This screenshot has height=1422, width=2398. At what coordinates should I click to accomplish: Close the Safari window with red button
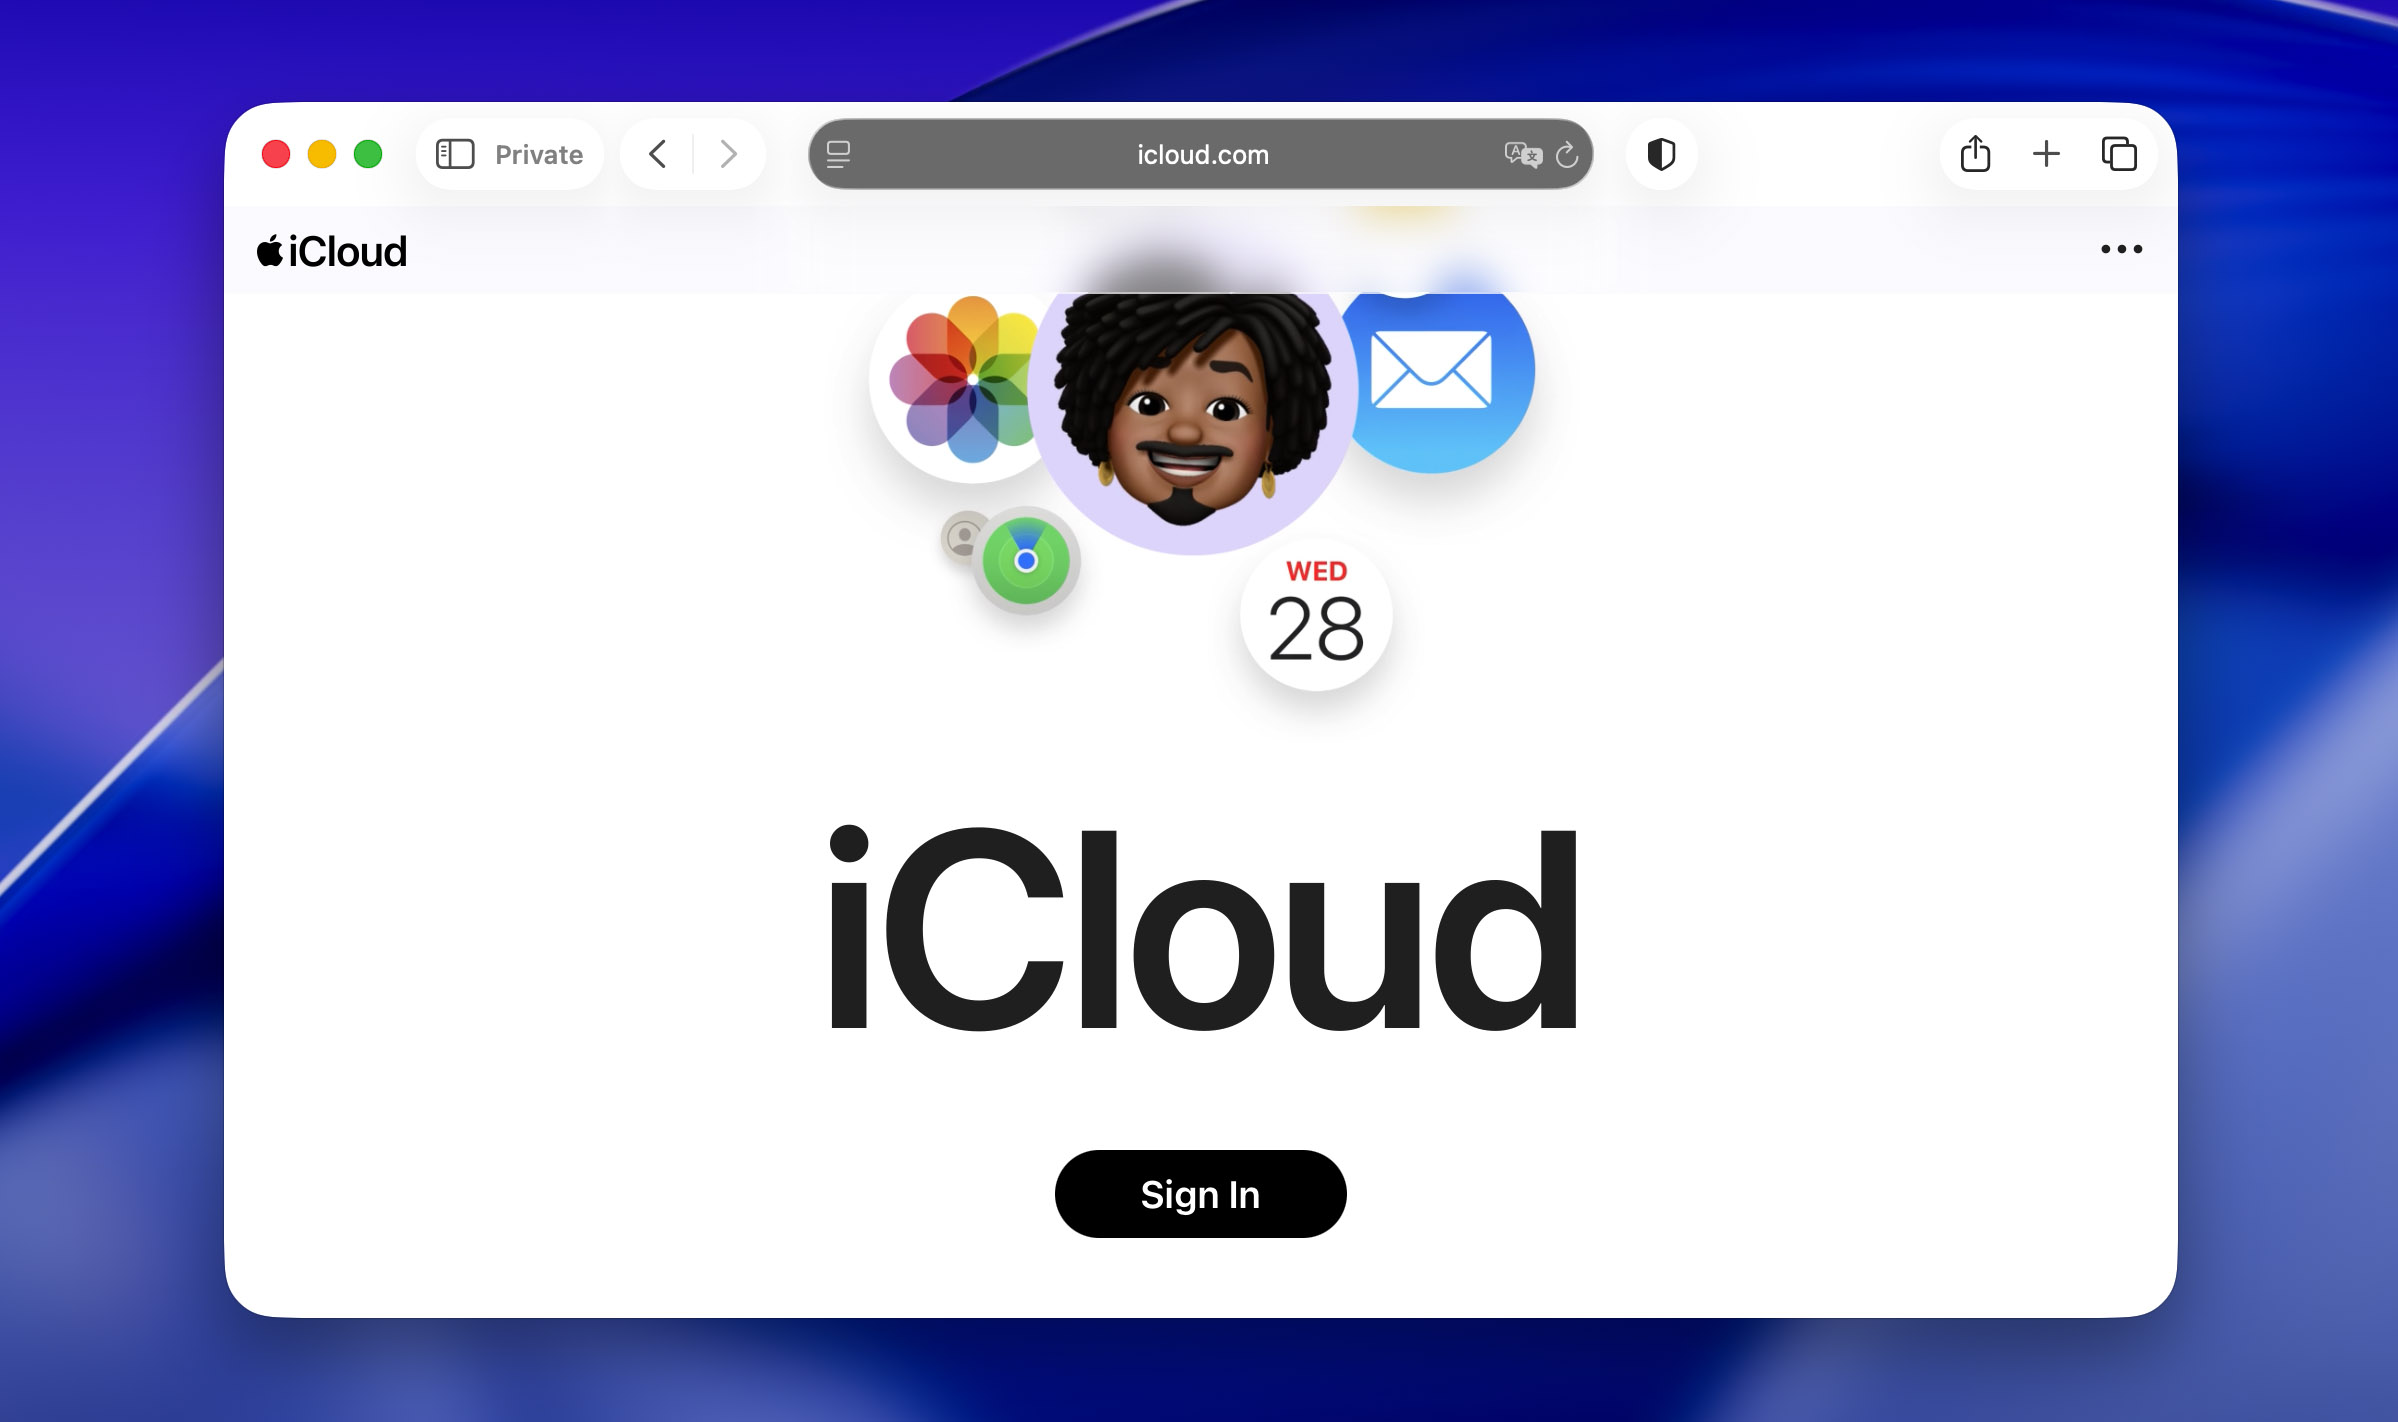pyautogui.click(x=276, y=154)
